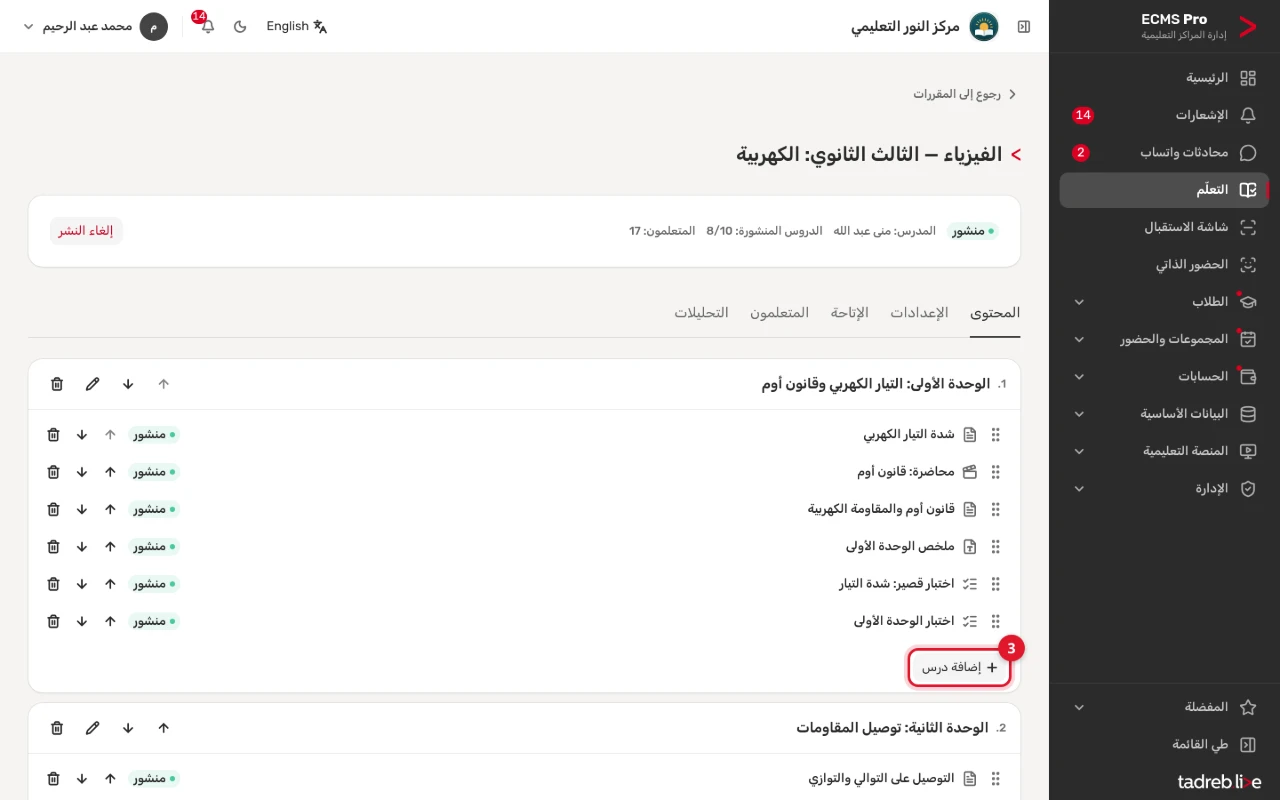1280x800 pixels.
Task: Open الإشعارات in sidebar
Action: tap(1164, 115)
